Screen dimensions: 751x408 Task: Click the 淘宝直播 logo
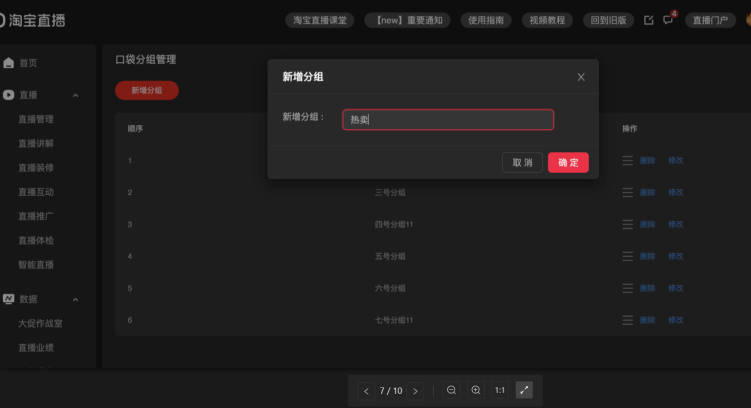tap(33, 20)
